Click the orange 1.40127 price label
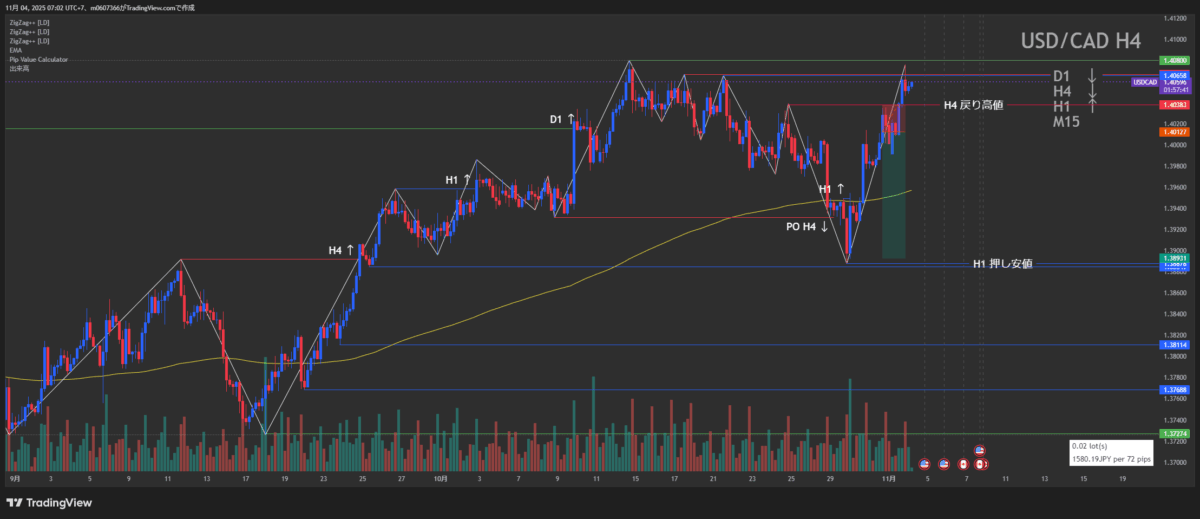1200x519 pixels. click(1172, 132)
